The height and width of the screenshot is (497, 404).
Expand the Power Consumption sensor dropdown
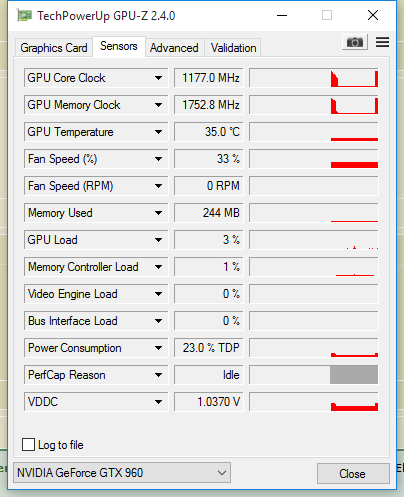158,348
